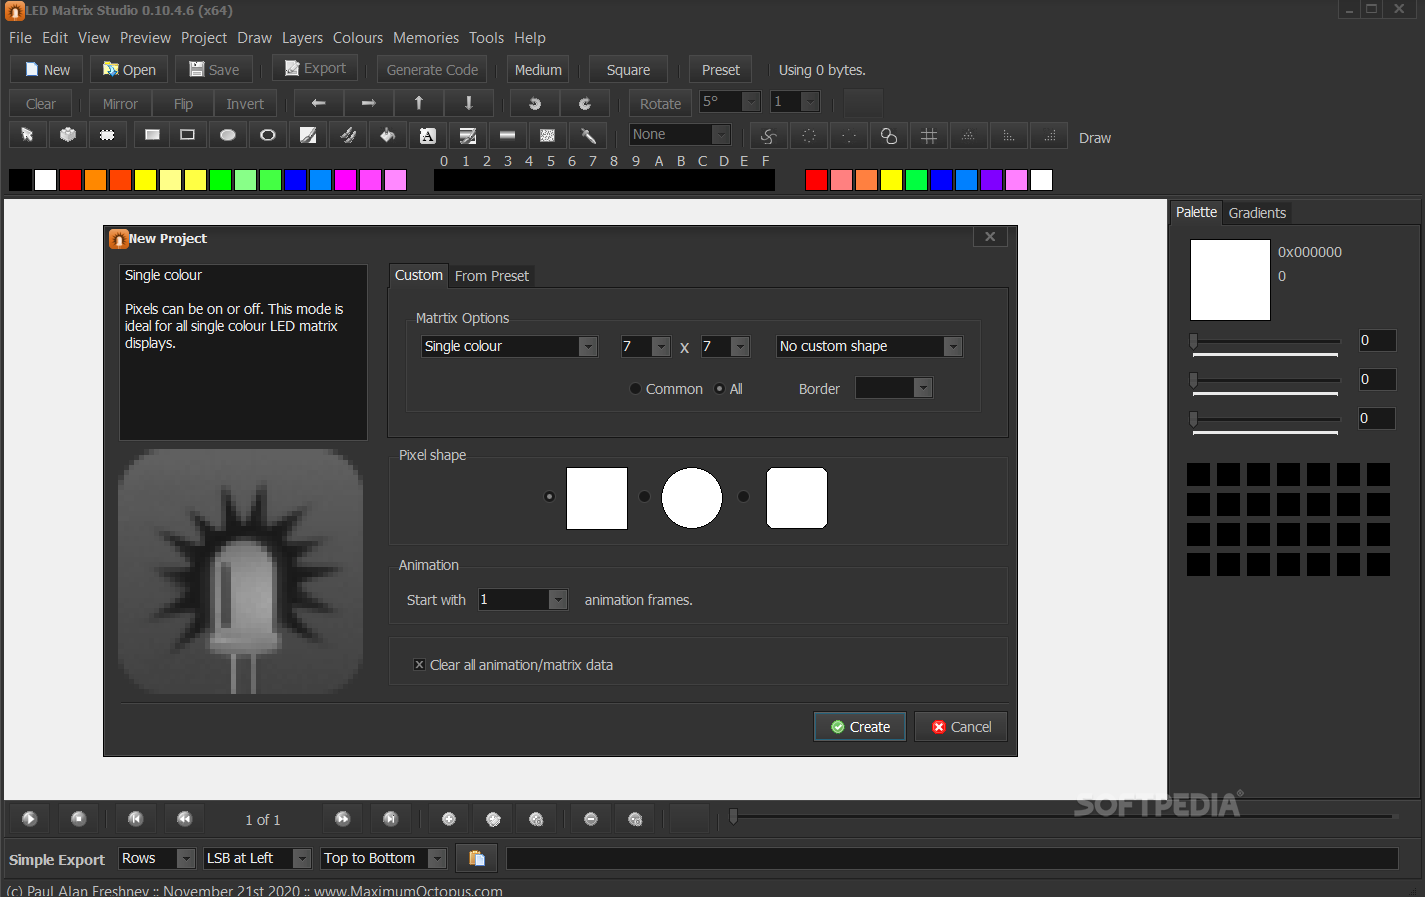The image size is (1425, 897).
Task: Select the filled ellipse draw tool
Action: (x=228, y=135)
